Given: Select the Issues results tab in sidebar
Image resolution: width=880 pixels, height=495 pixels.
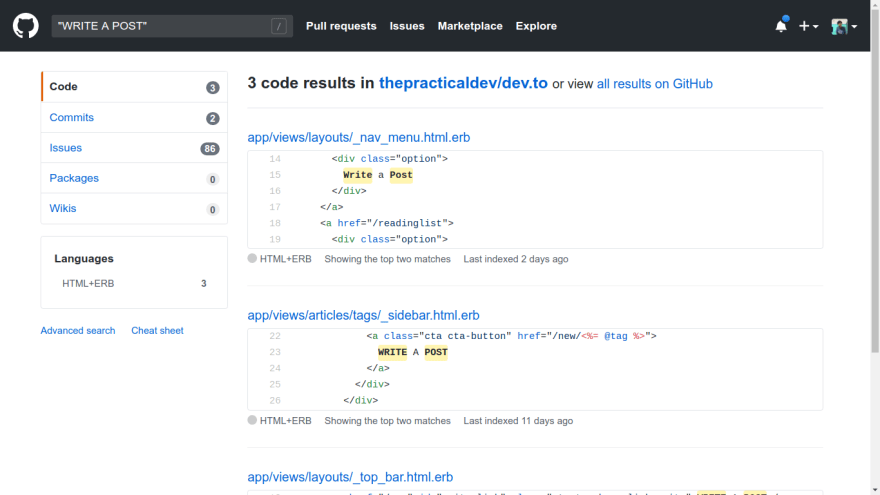Looking at the screenshot, I should pyautogui.click(x=134, y=148).
